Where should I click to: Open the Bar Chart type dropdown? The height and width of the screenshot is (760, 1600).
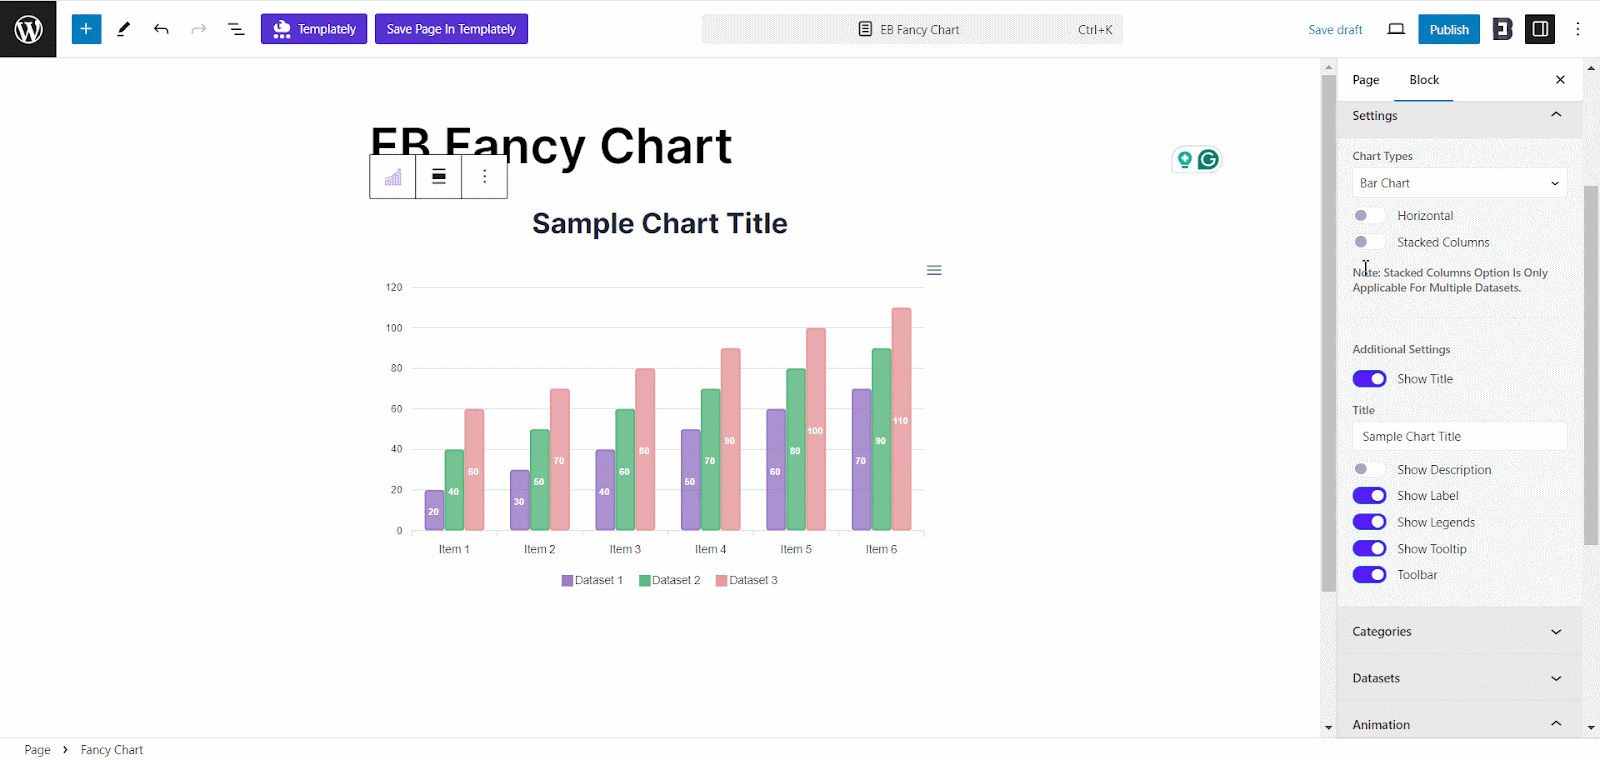point(1458,182)
